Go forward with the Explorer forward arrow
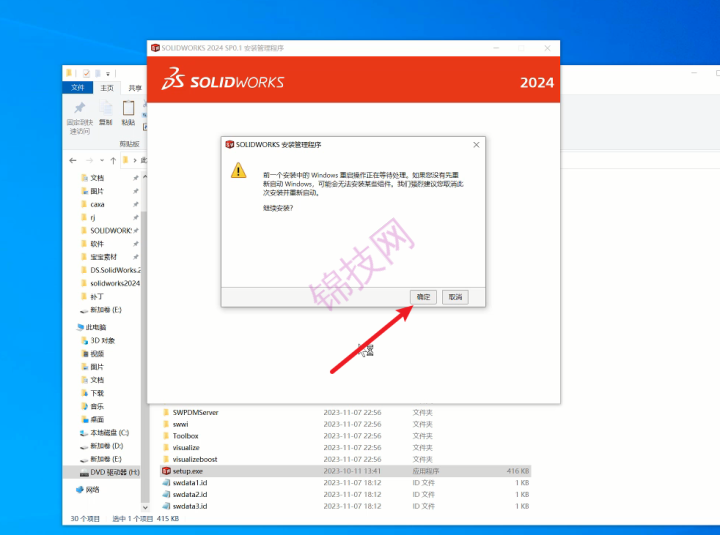This screenshot has height=535, width=720. pyautogui.click(x=89, y=160)
